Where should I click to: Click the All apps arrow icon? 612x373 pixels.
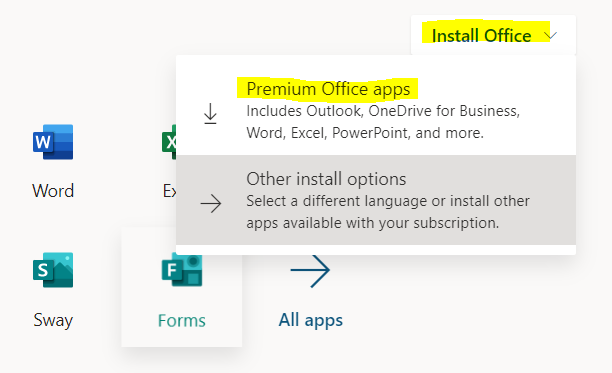click(310, 271)
